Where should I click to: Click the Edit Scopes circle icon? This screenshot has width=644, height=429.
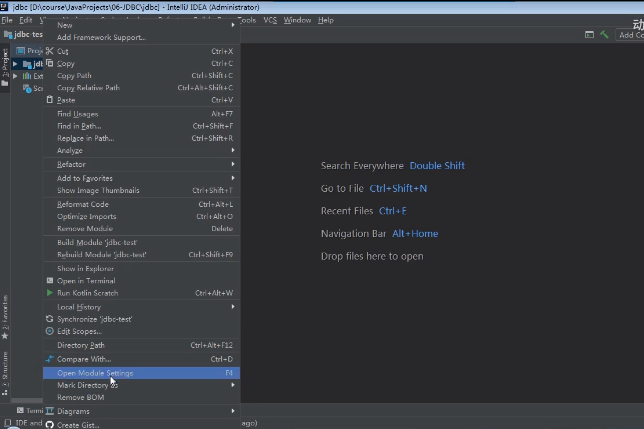point(50,331)
